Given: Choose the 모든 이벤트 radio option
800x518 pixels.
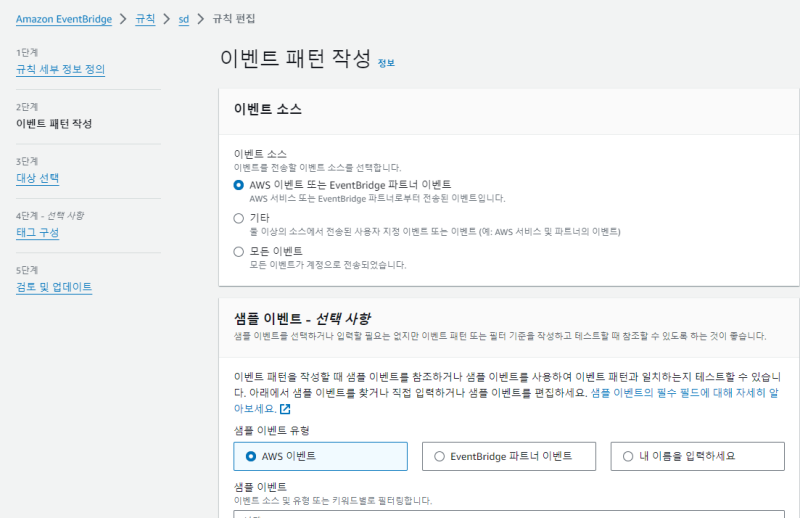Looking at the screenshot, I should pos(238,250).
